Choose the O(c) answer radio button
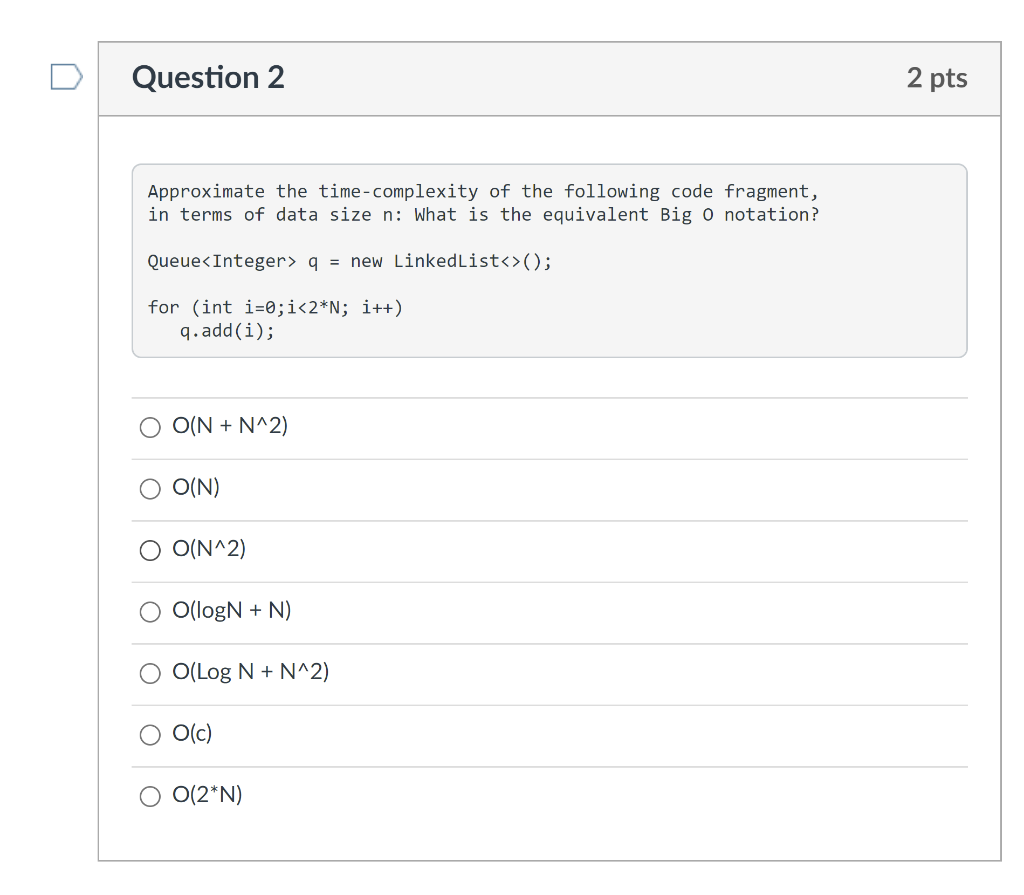Viewport: 1024px width, 895px height. (x=150, y=734)
